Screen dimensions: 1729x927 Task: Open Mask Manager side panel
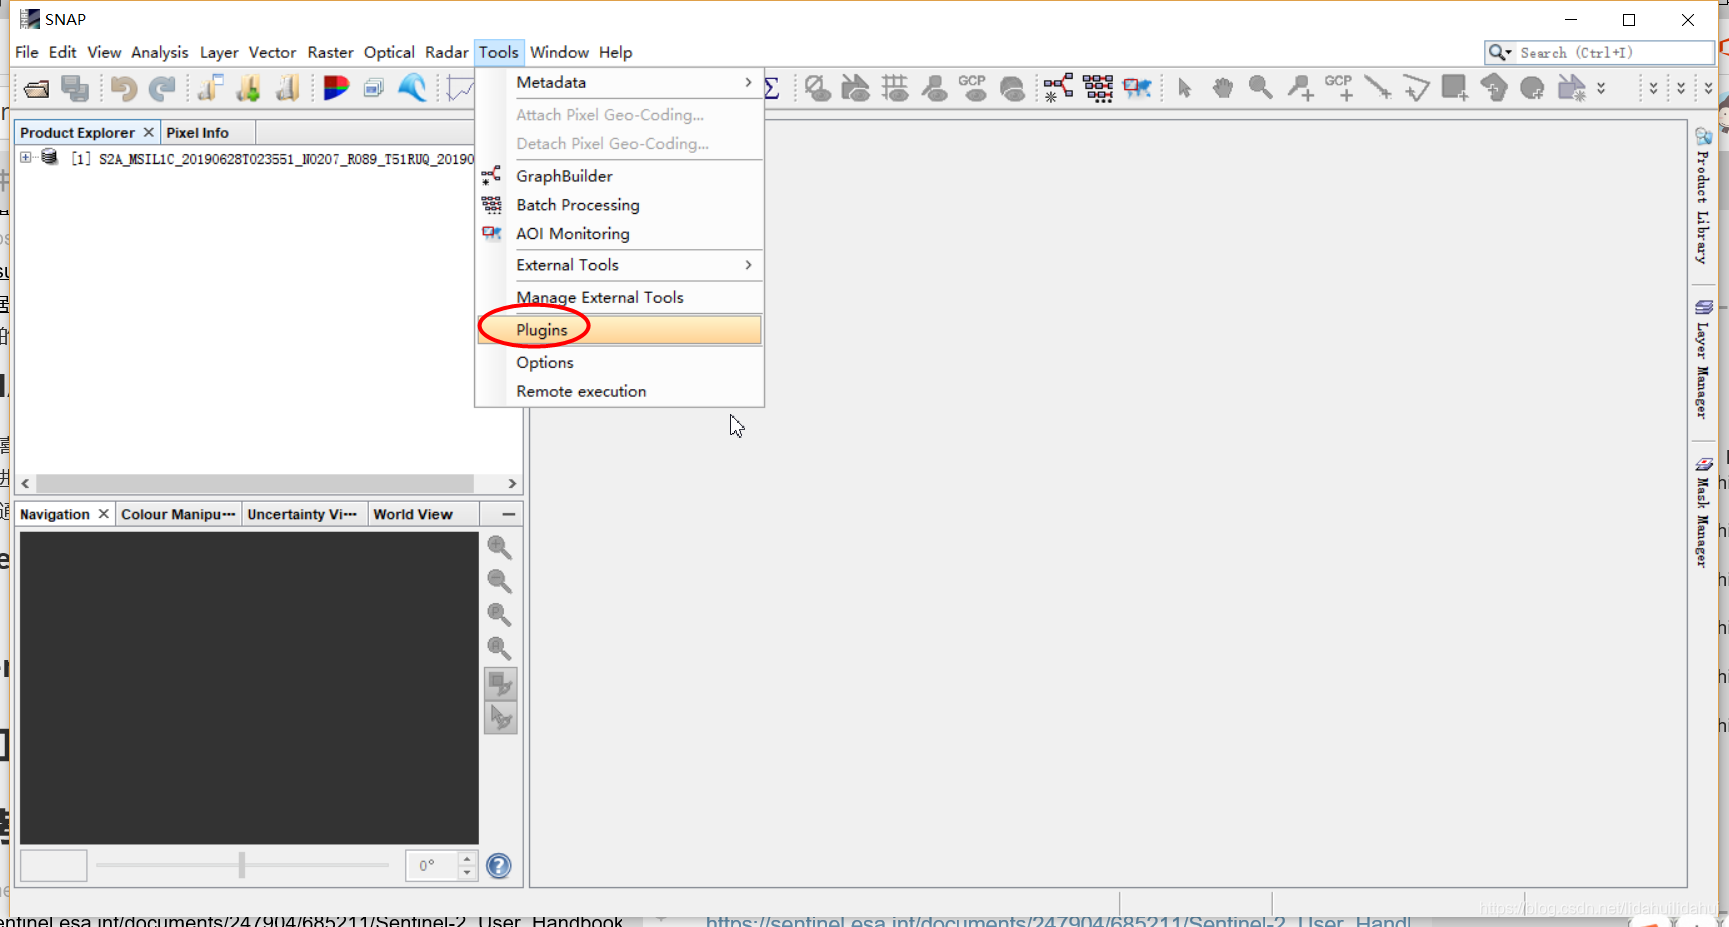[x=1702, y=513]
